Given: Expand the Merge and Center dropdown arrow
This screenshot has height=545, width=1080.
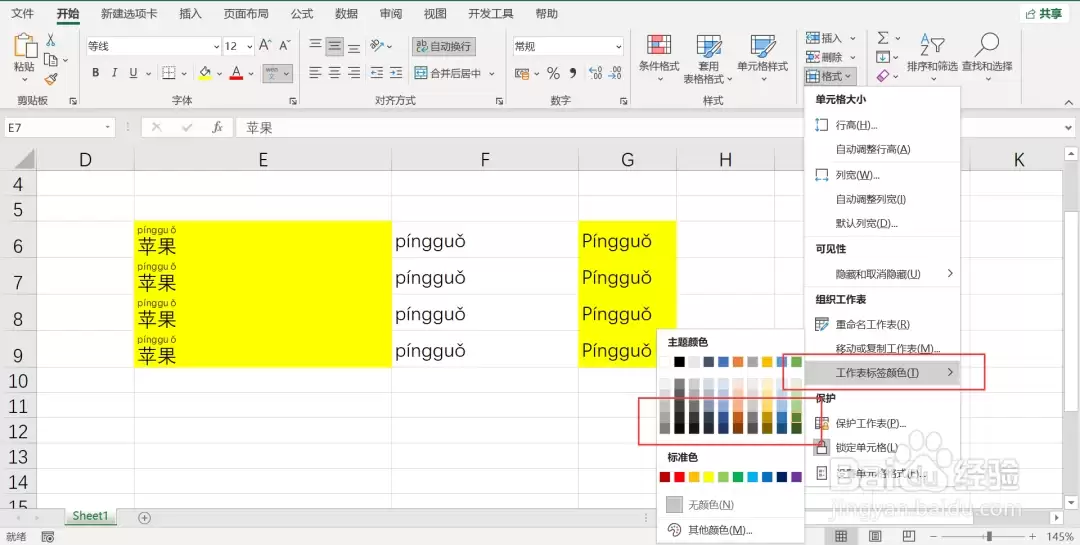Looking at the screenshot, I should (492, 73).
